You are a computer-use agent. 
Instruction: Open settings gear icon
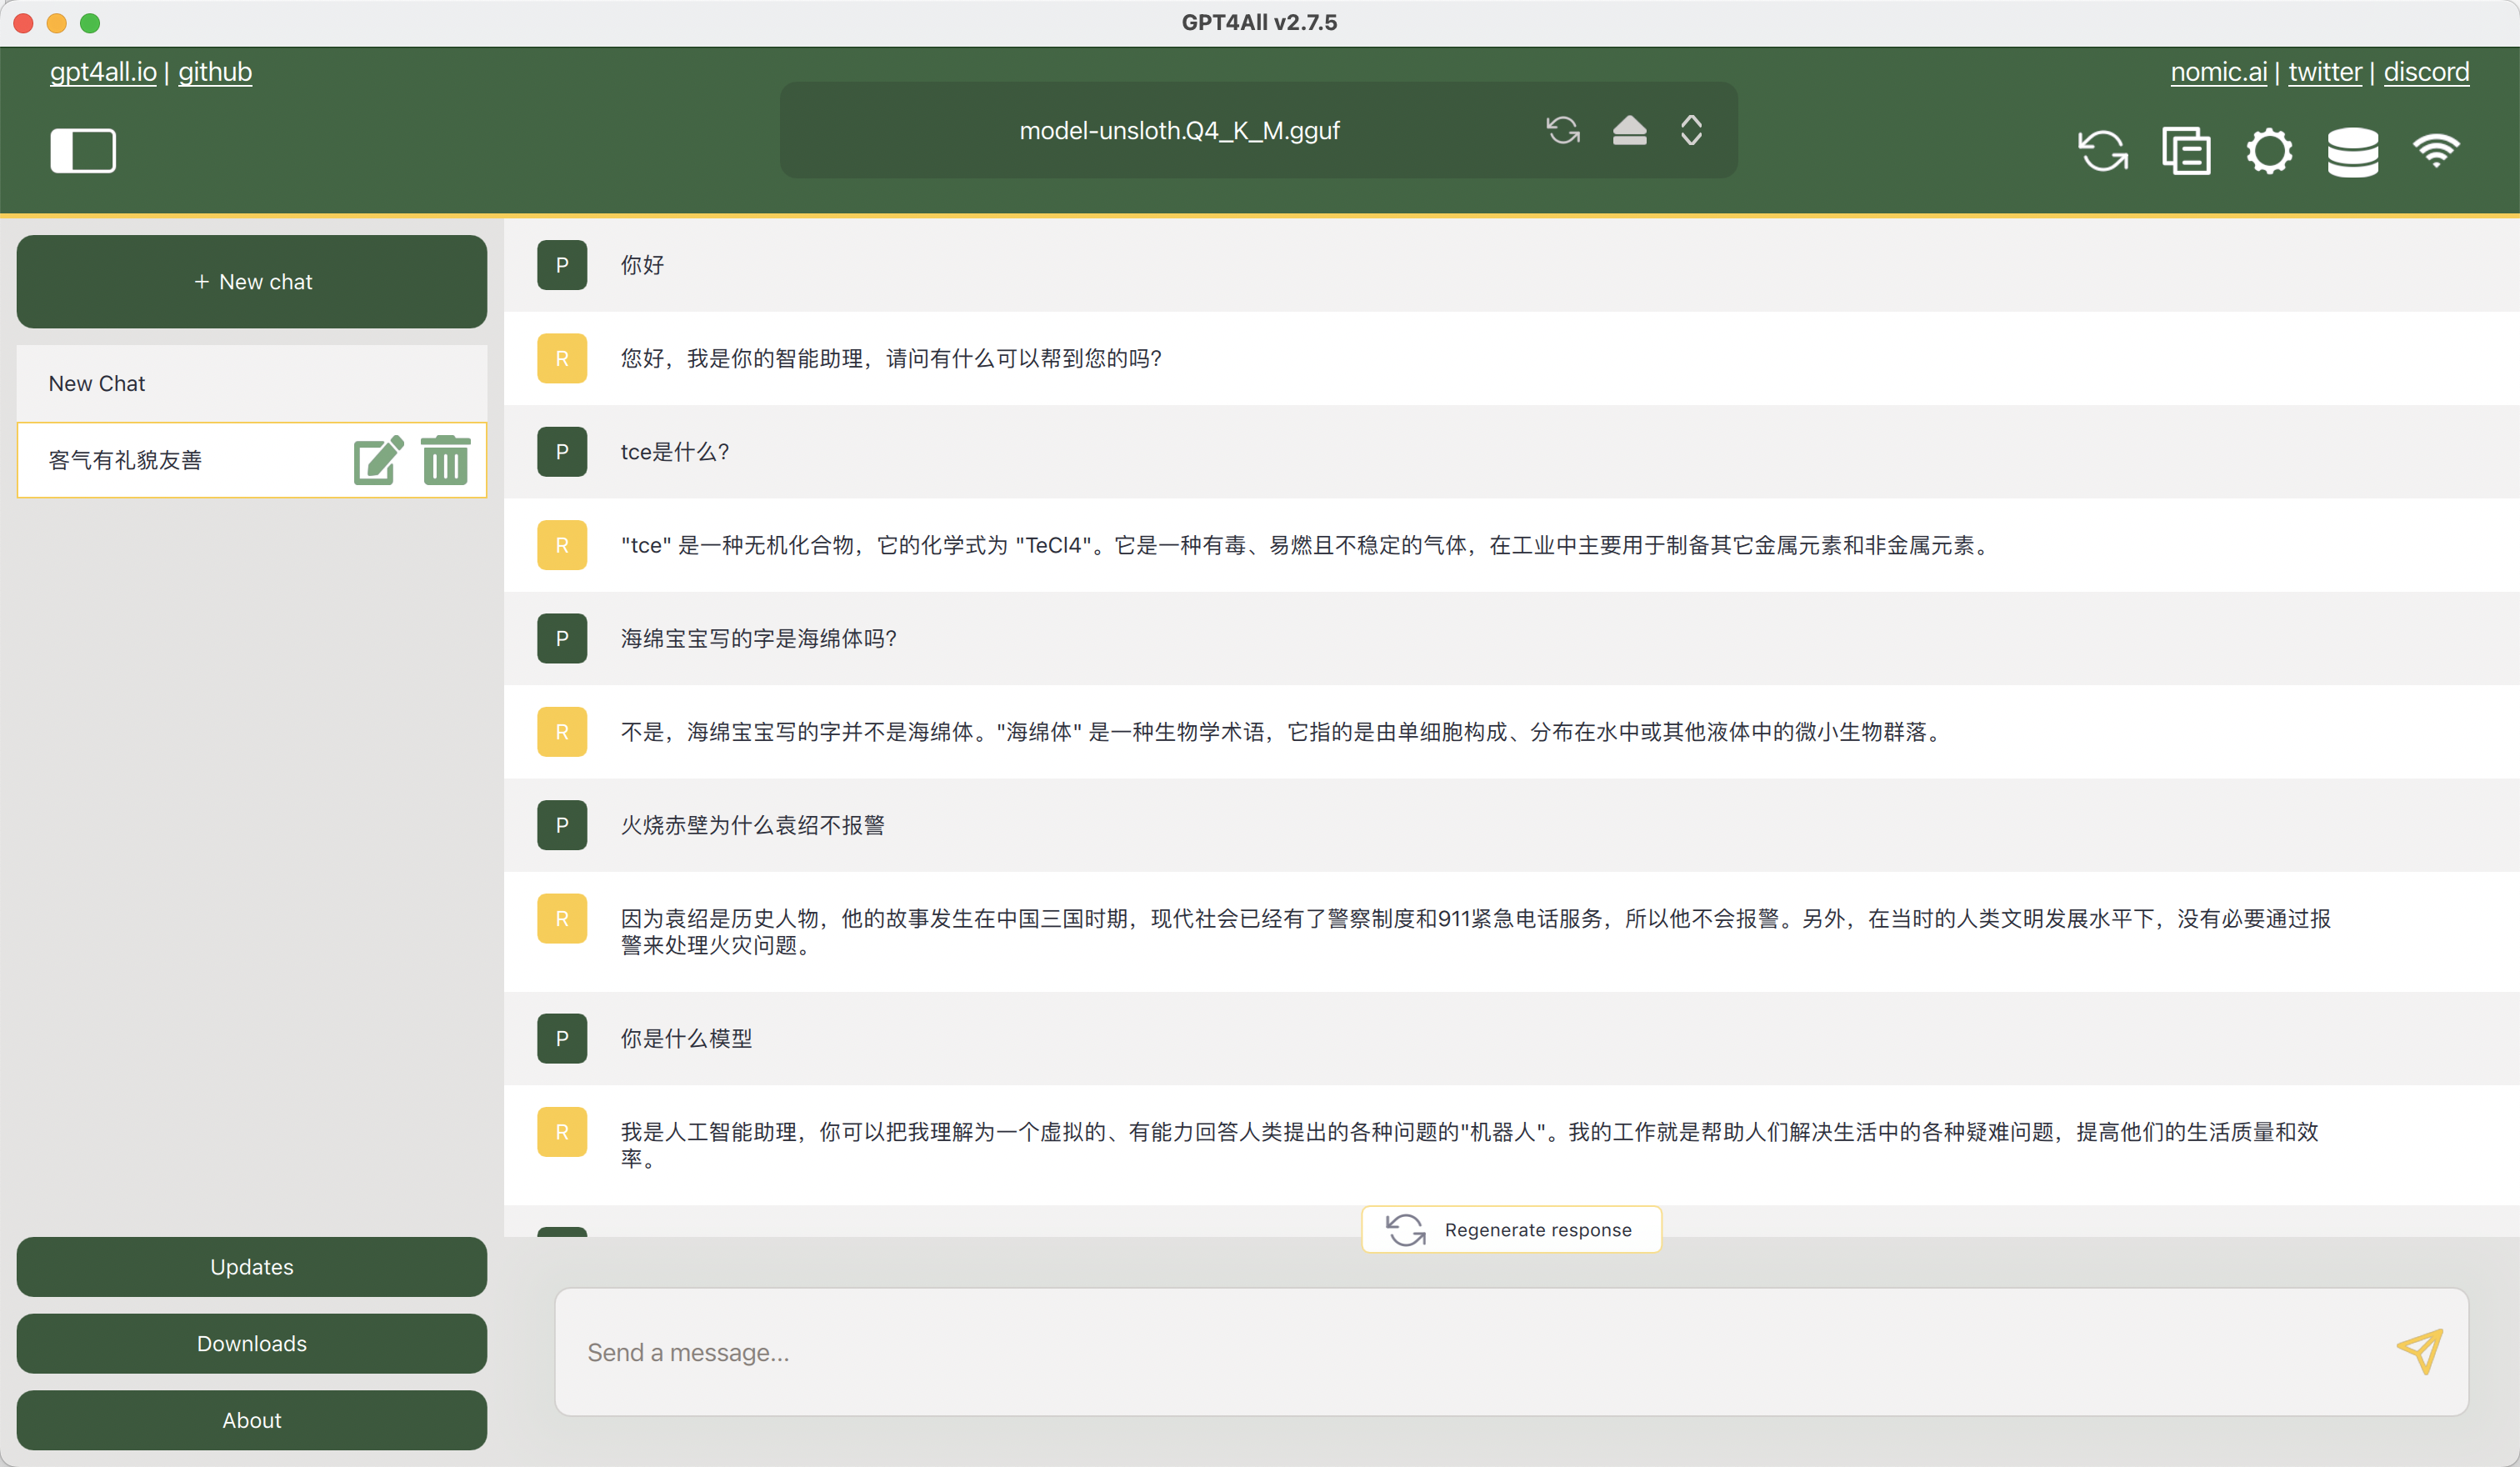[x=2269, y=151]
